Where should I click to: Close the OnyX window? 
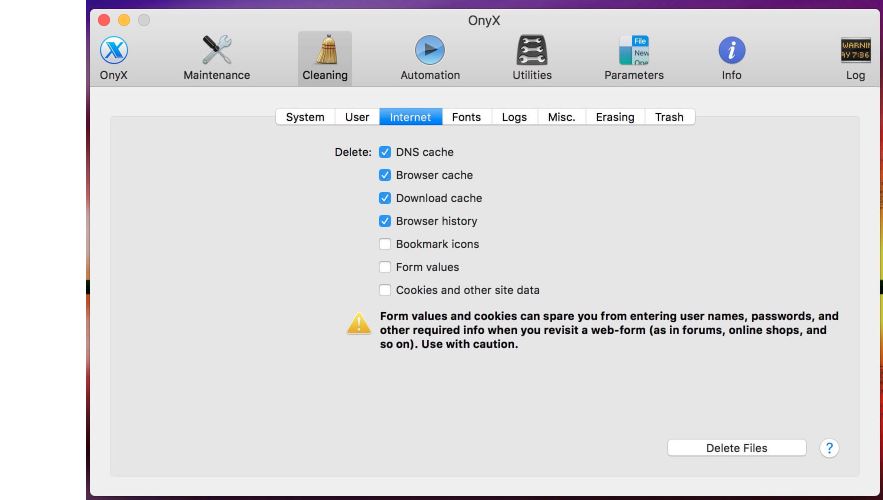104,20
